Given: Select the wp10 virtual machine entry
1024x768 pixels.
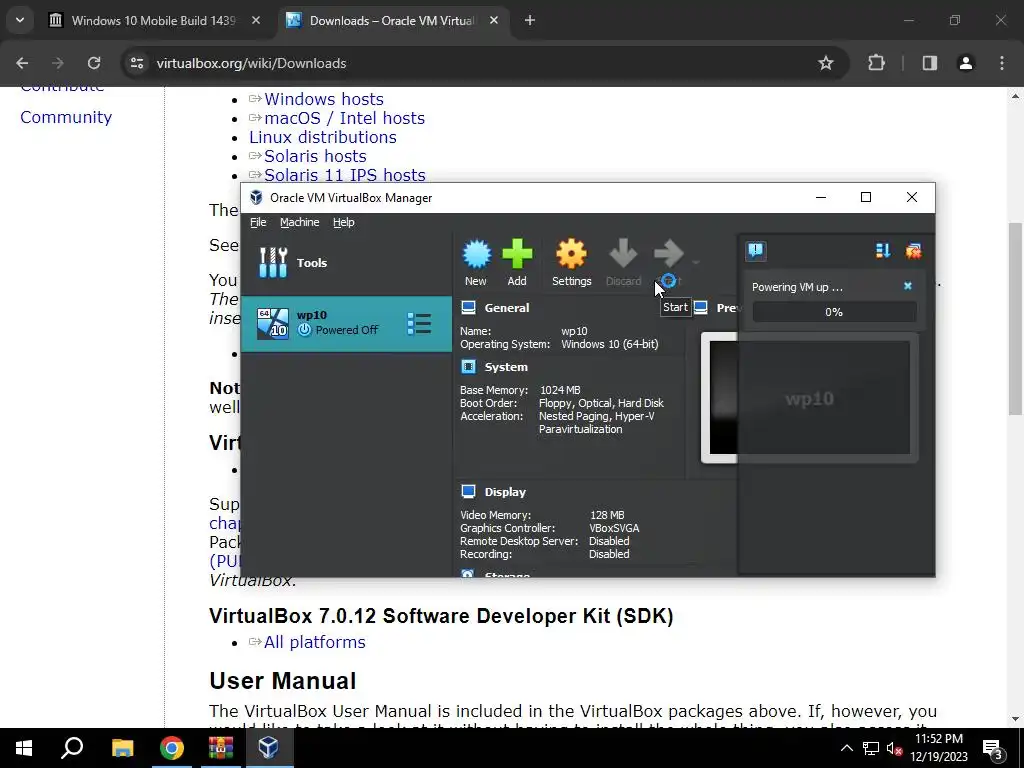Looking at the screenshot, I should (346, 324).
